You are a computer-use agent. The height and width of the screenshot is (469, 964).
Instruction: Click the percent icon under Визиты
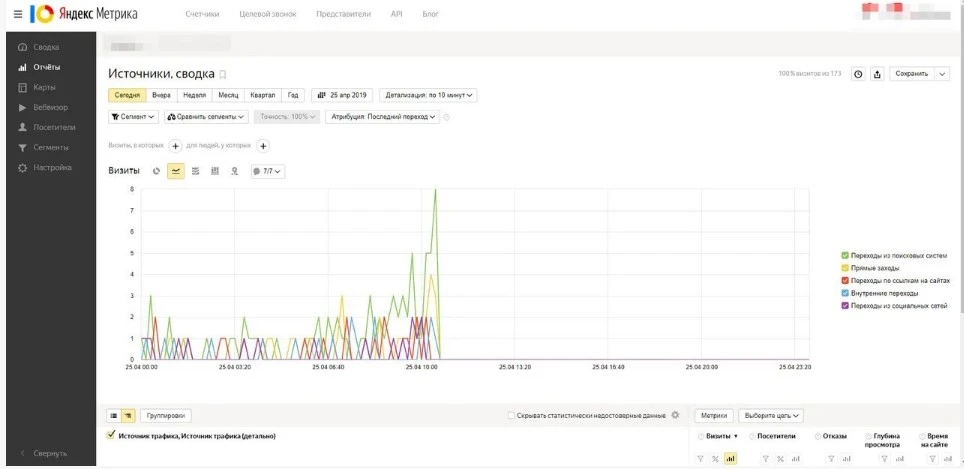pyautogui.click(x=716, y=459)
